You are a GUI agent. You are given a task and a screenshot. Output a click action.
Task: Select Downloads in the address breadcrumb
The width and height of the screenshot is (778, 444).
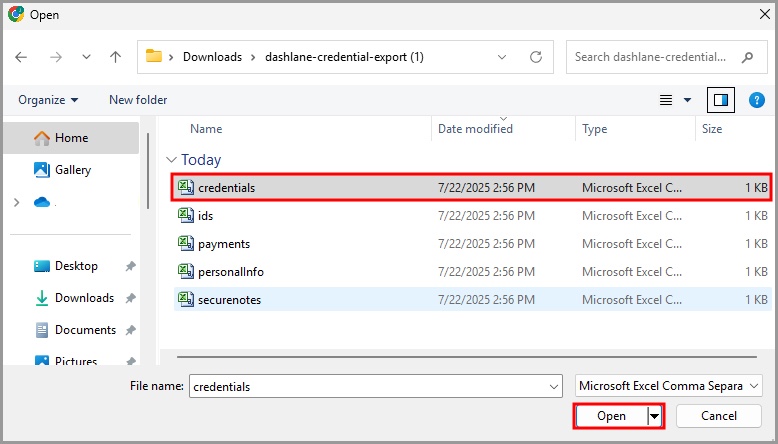click(212, 57)
